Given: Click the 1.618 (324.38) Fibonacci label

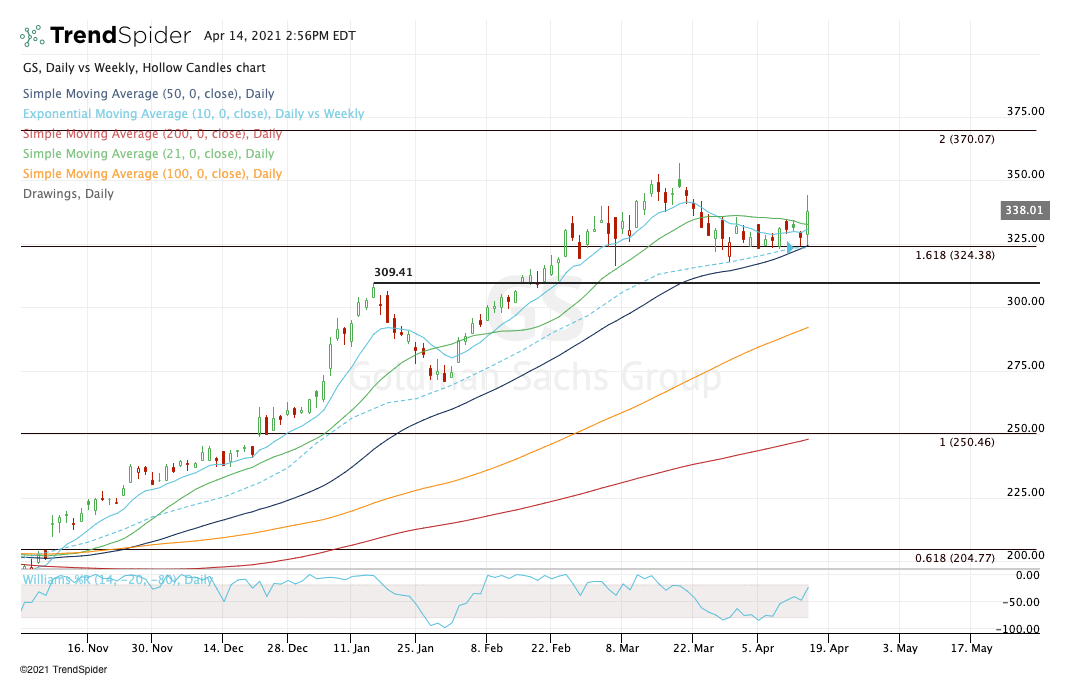Looking at the screenshot, I should click(955, 255).
